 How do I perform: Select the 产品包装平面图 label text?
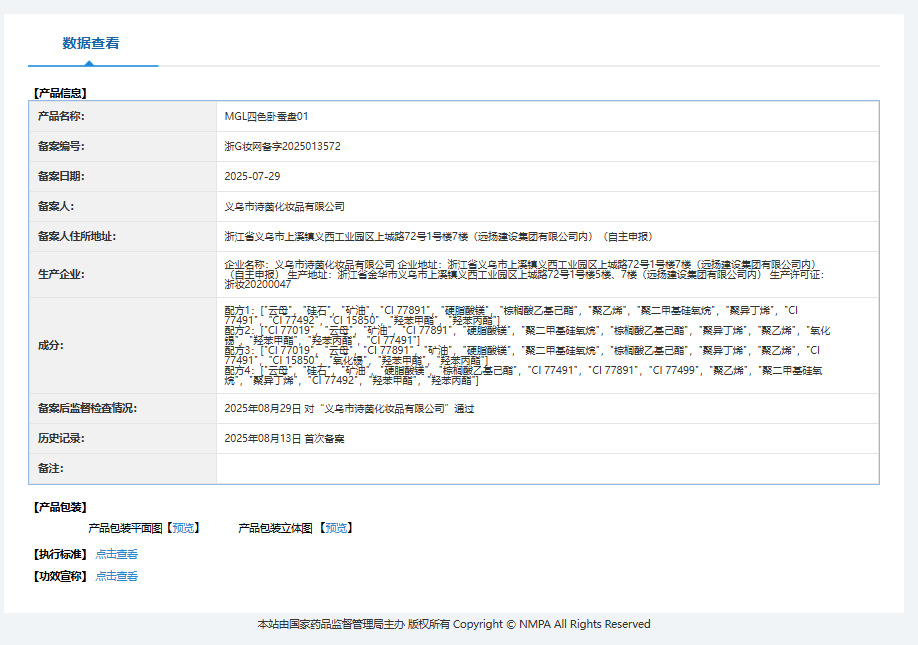click(125, 528)
